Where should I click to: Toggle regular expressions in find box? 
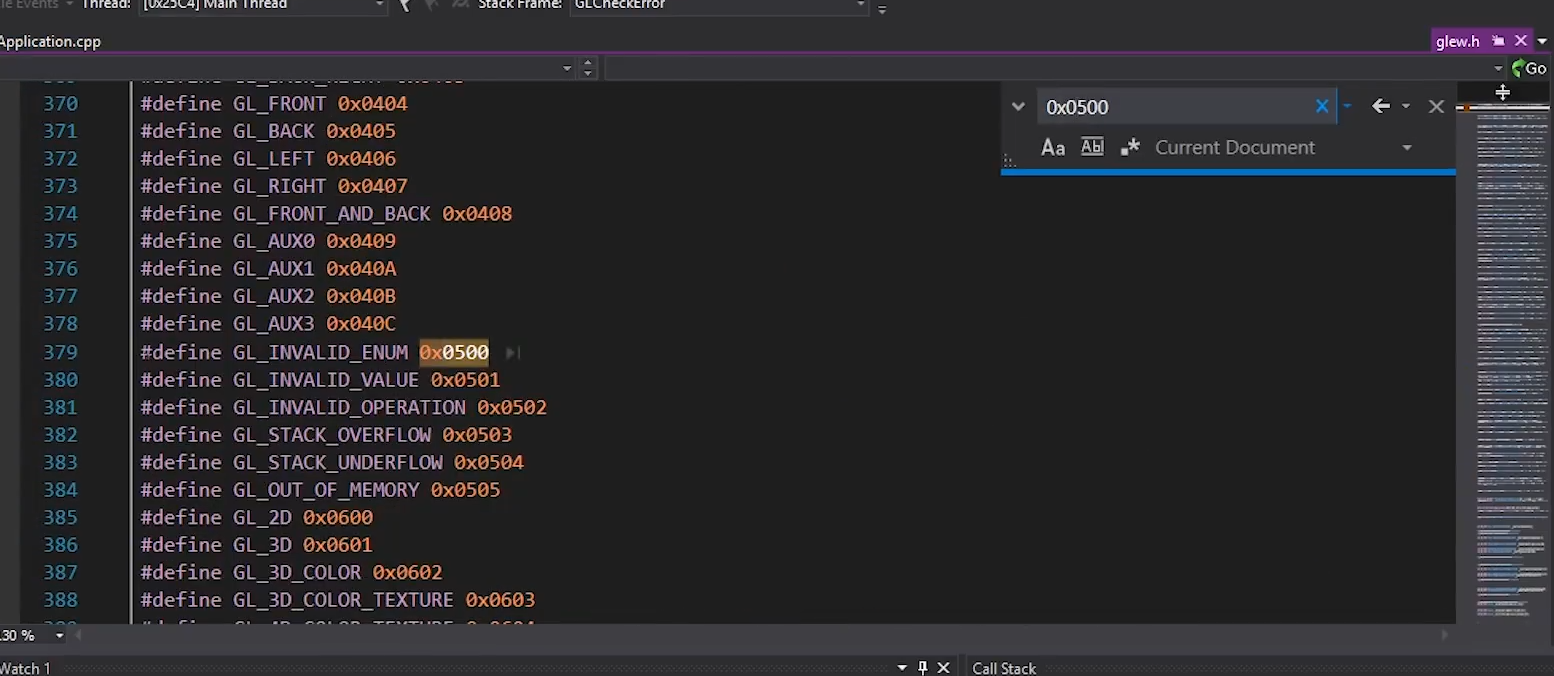click(x=1130, y=147)
